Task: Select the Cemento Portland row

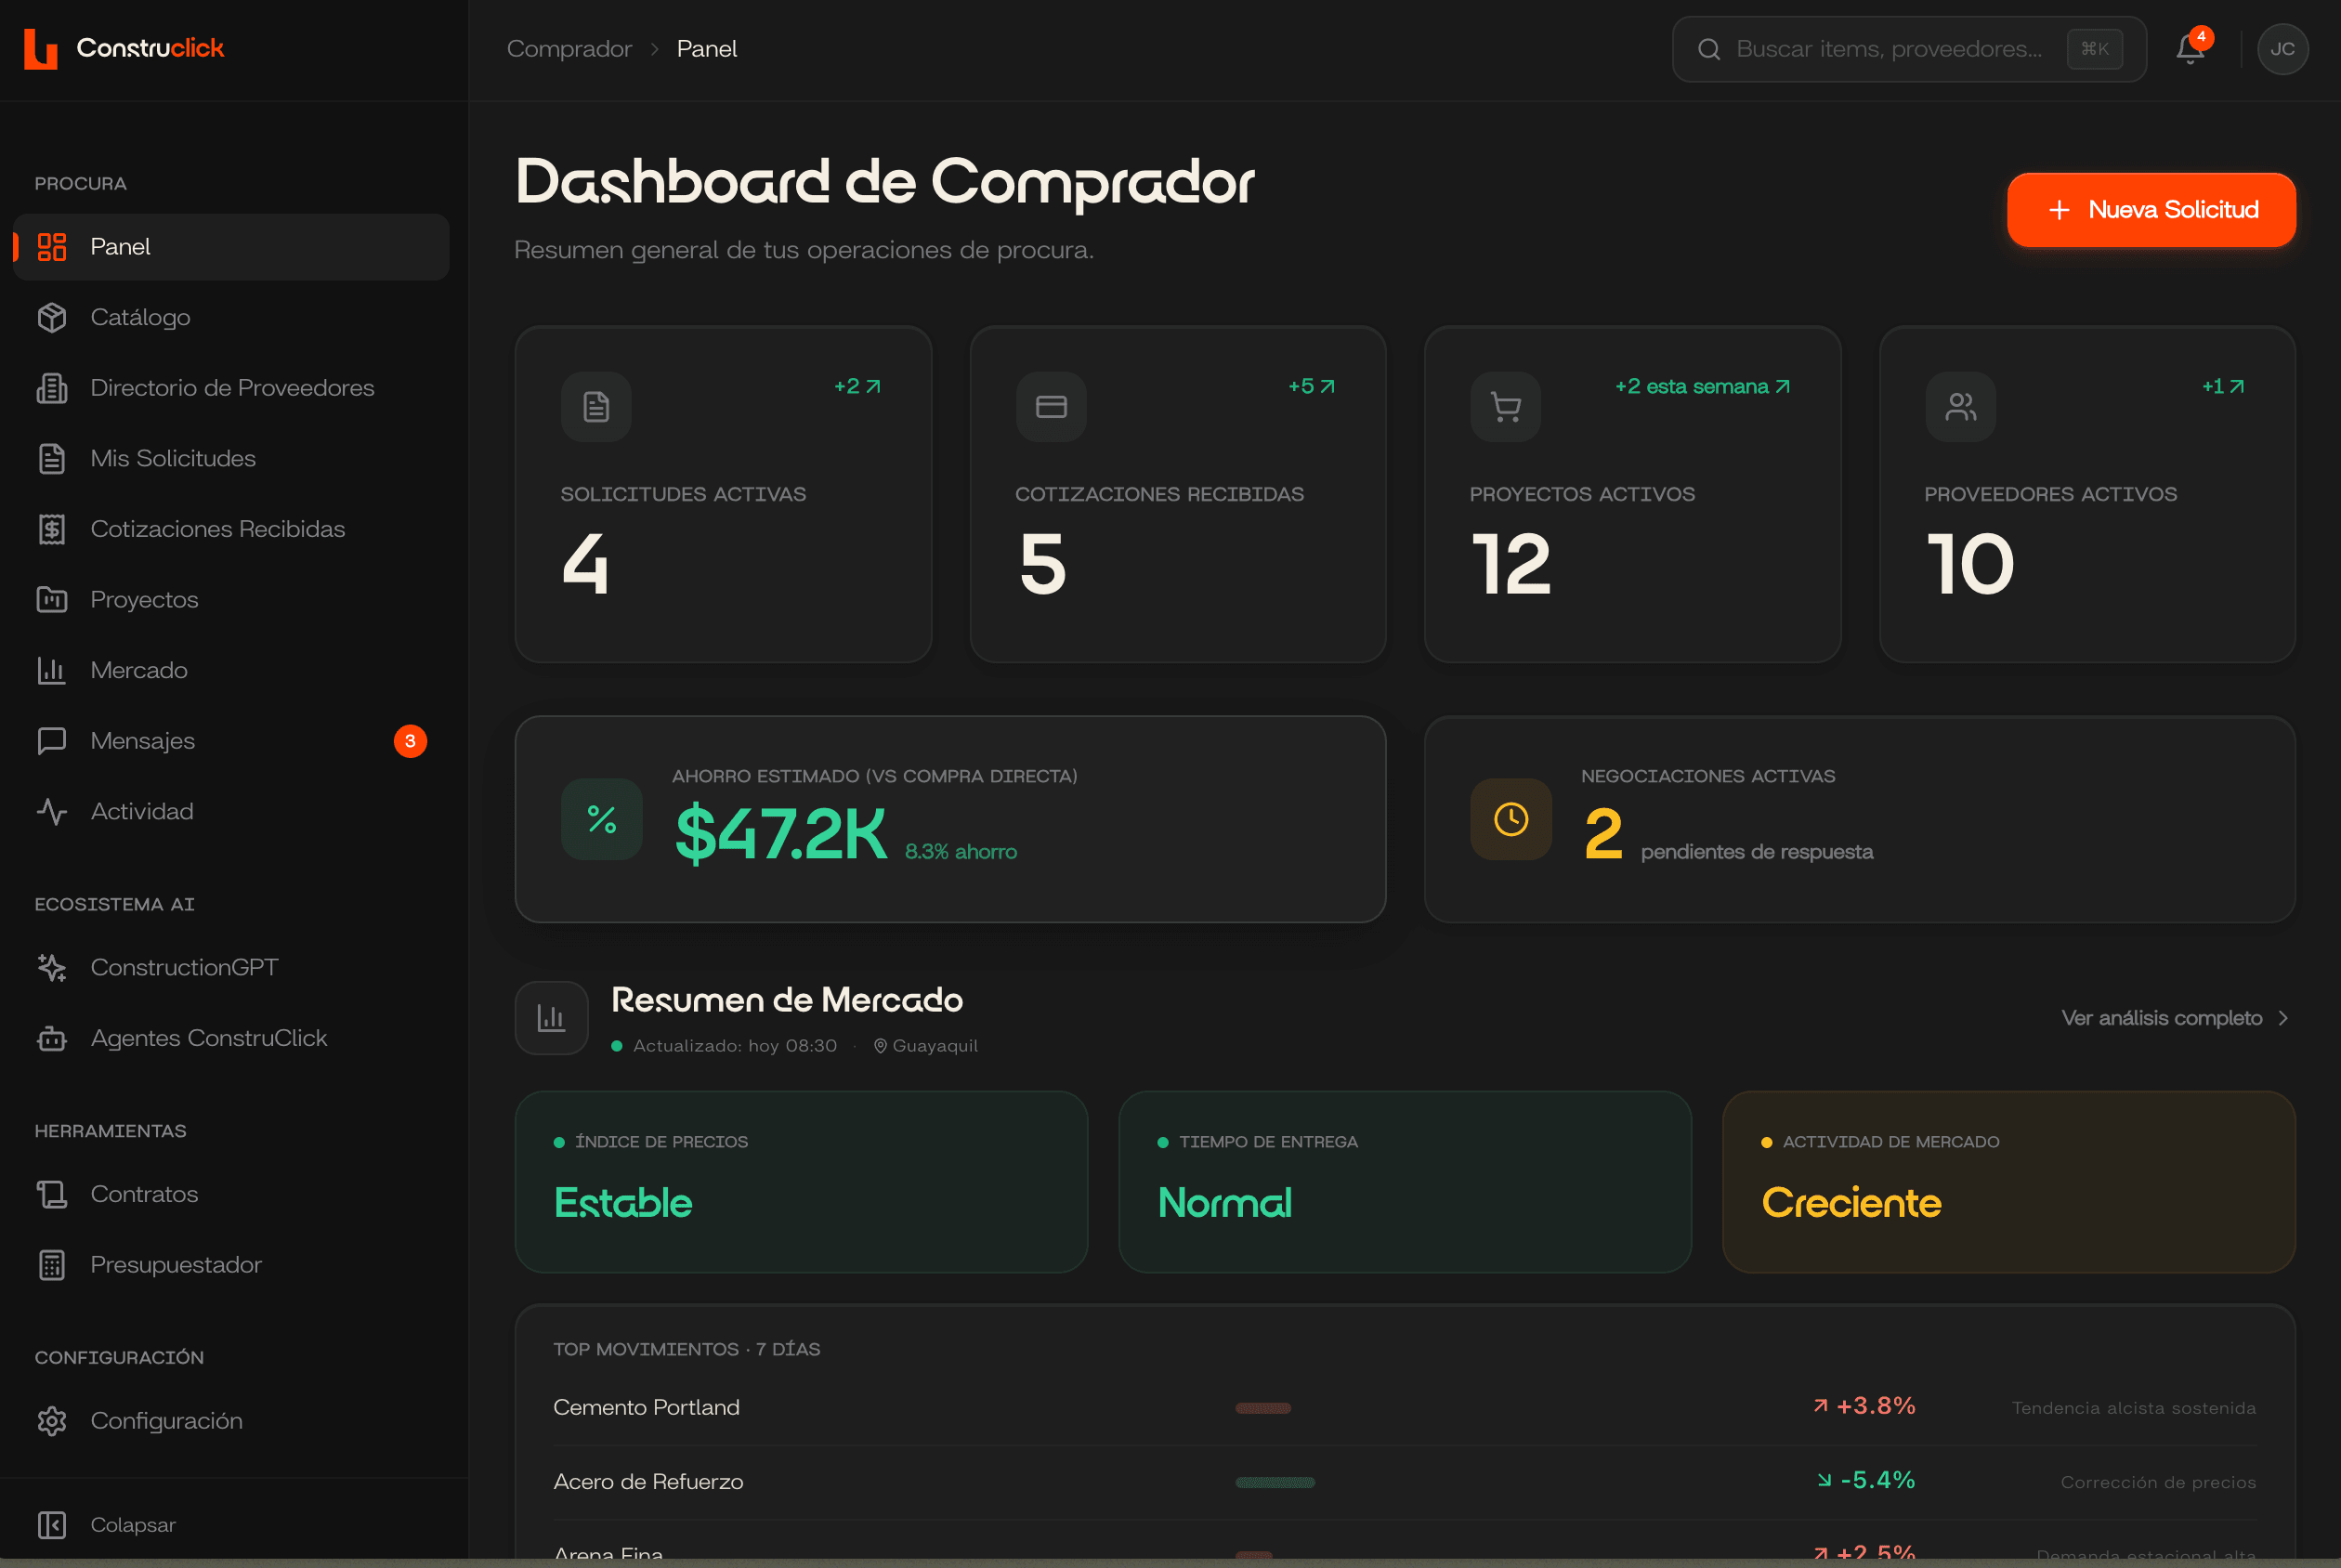Action: (1405, 1407)
